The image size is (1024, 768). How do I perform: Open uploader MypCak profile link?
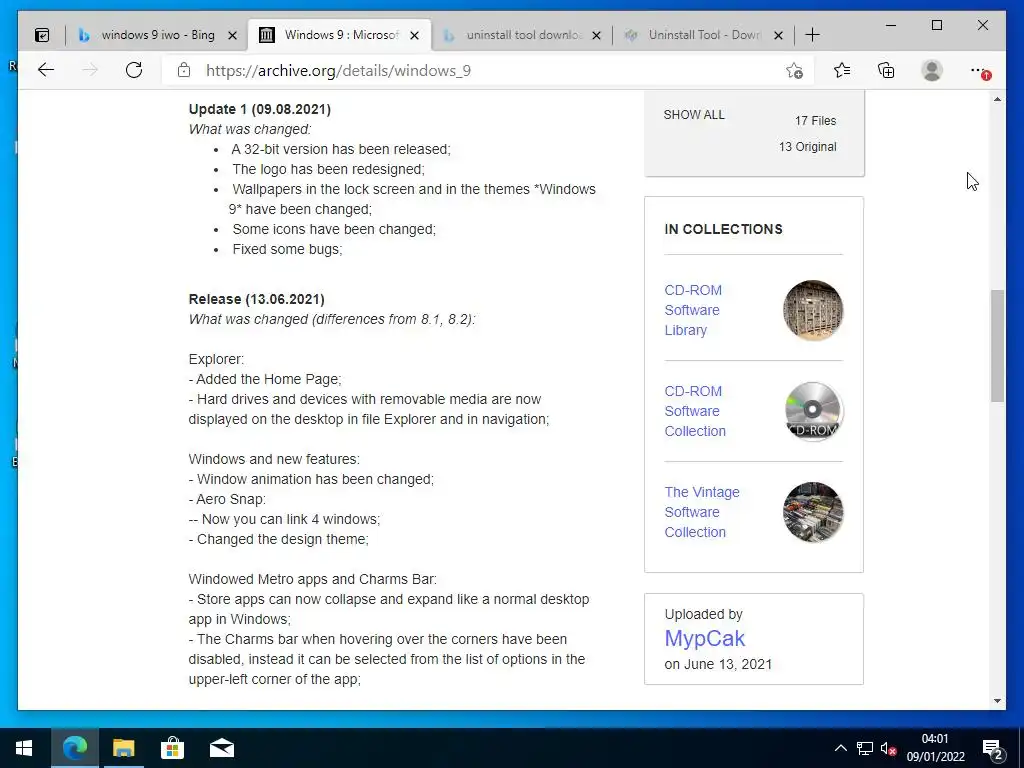click(705, 638)
